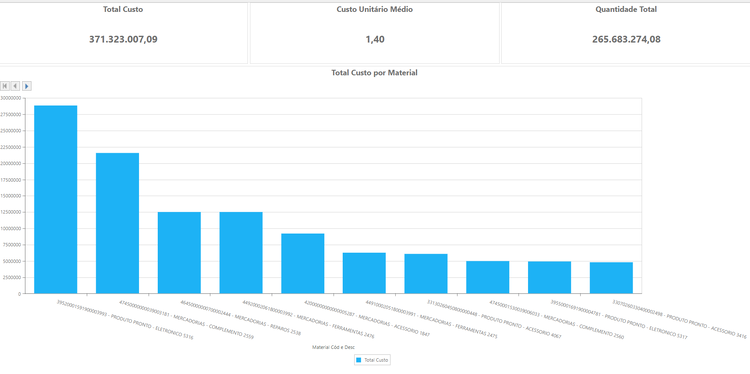Click the Quantidade Total card title
The image size is (750, 374).
pos(626,9)
